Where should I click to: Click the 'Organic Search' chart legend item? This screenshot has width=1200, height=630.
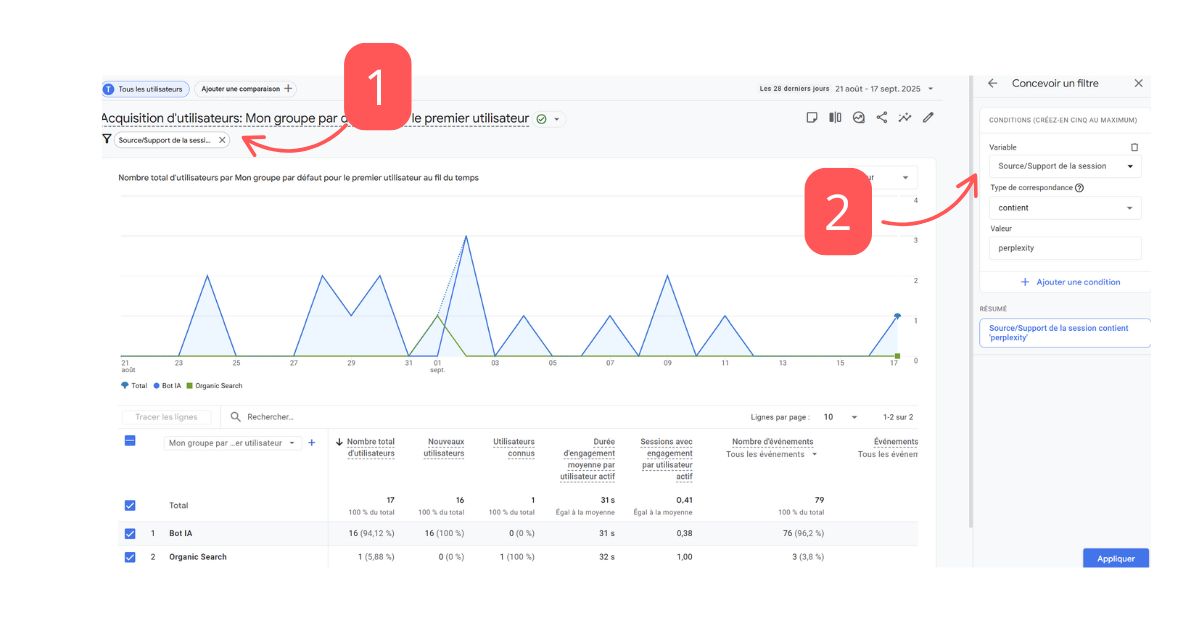tap(214, 386)
